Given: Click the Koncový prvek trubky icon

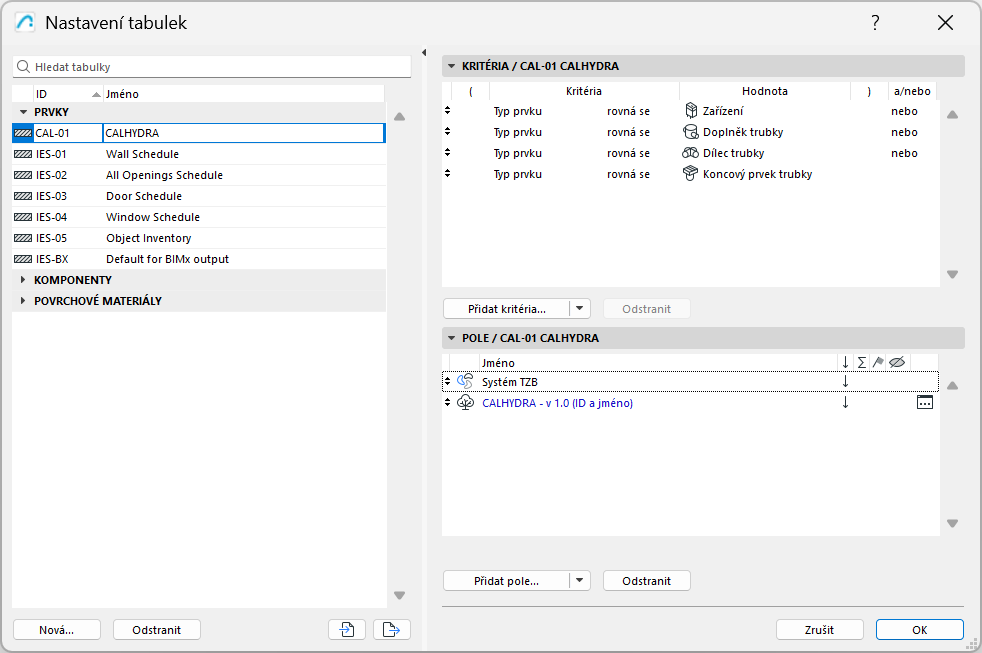Looking at the screenshot, I should [x=690, y=174].
